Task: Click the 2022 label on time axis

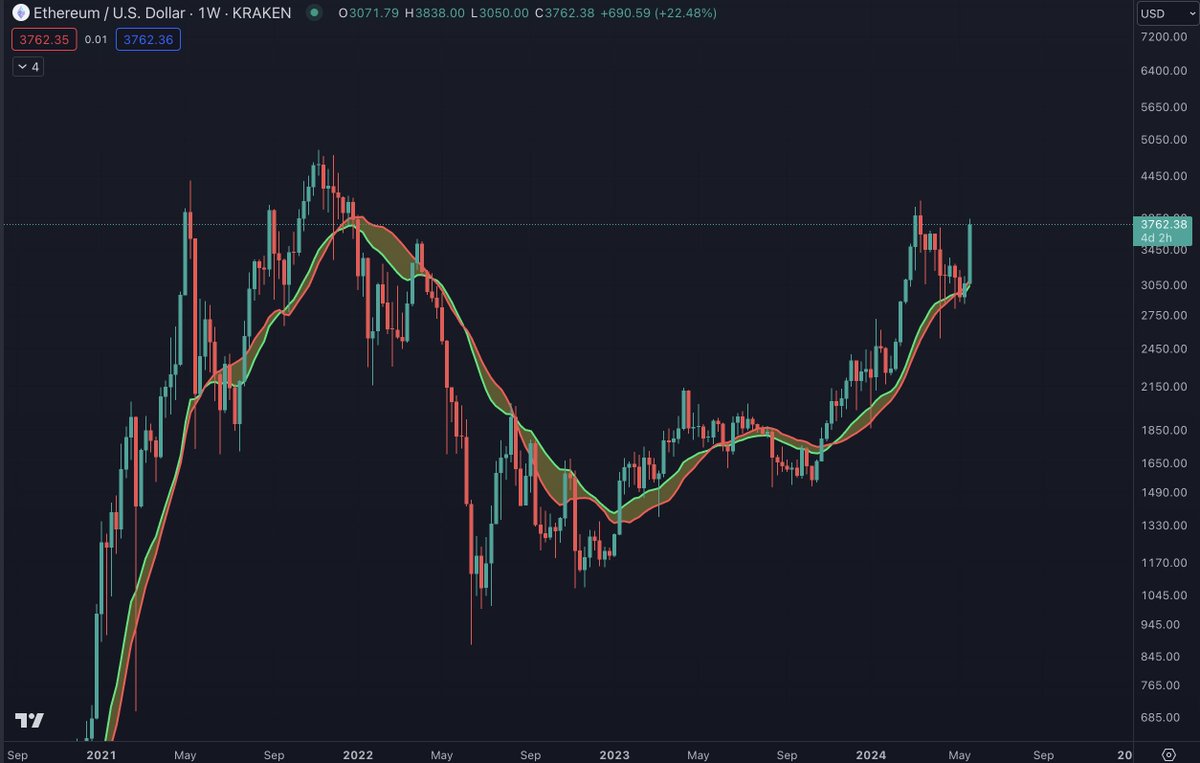Action: (x=357, y=754)
